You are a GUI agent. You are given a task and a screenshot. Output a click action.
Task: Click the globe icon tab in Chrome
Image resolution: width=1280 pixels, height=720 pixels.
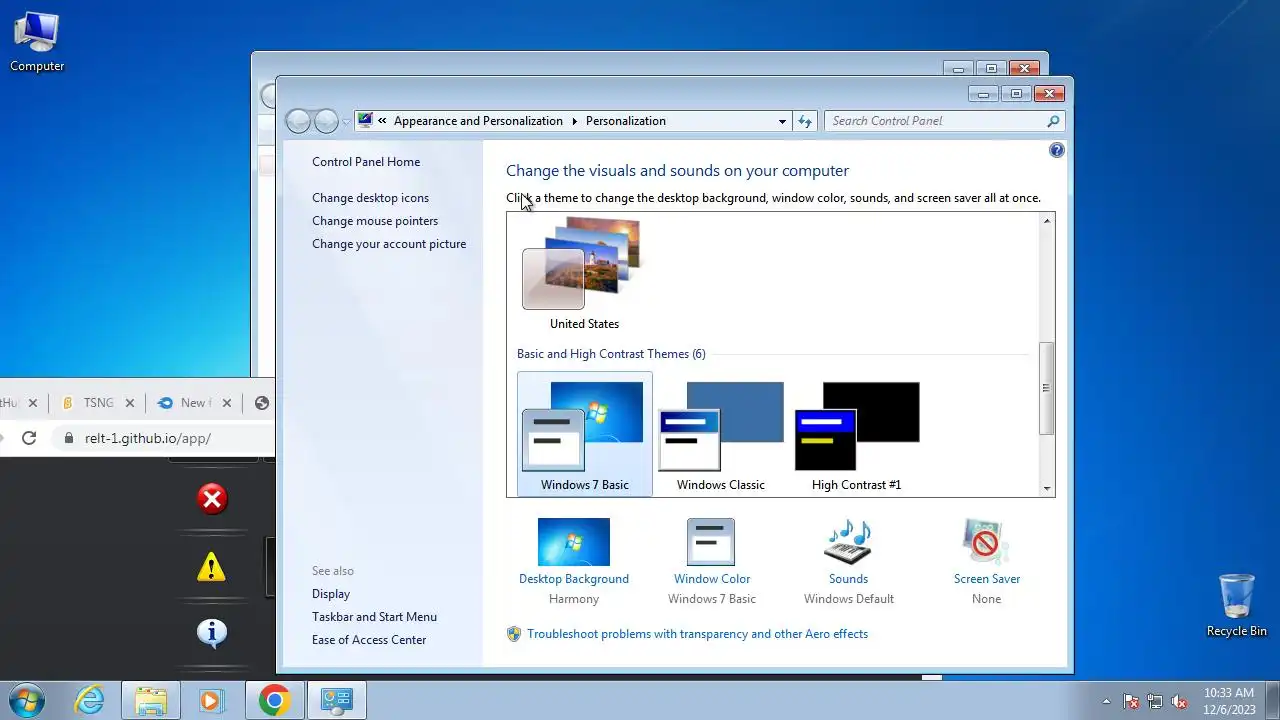pyautogui.click(x=262, y=403)
